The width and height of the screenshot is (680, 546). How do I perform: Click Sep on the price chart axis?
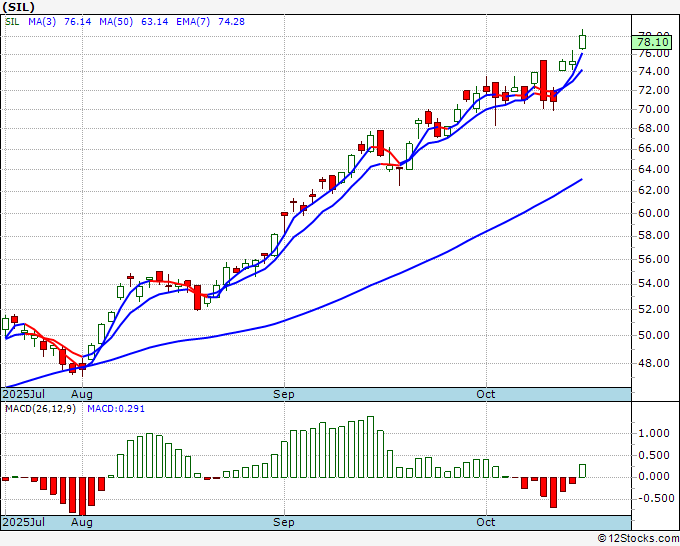point(284,394)
